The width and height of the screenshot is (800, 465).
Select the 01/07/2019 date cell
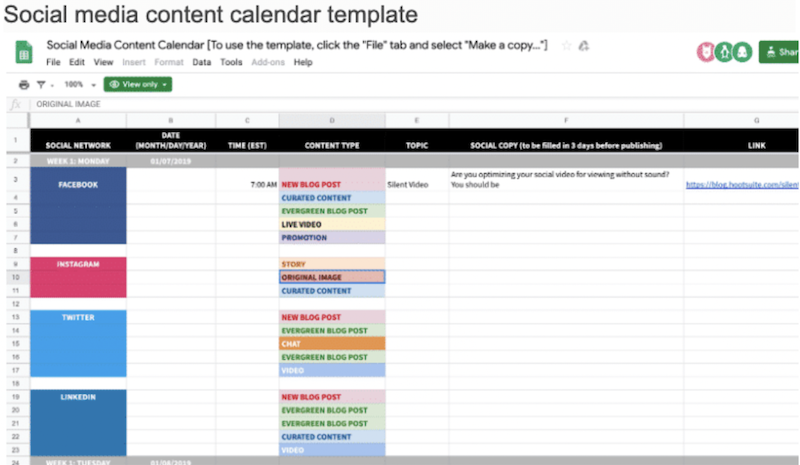click(x=171, y=161)
